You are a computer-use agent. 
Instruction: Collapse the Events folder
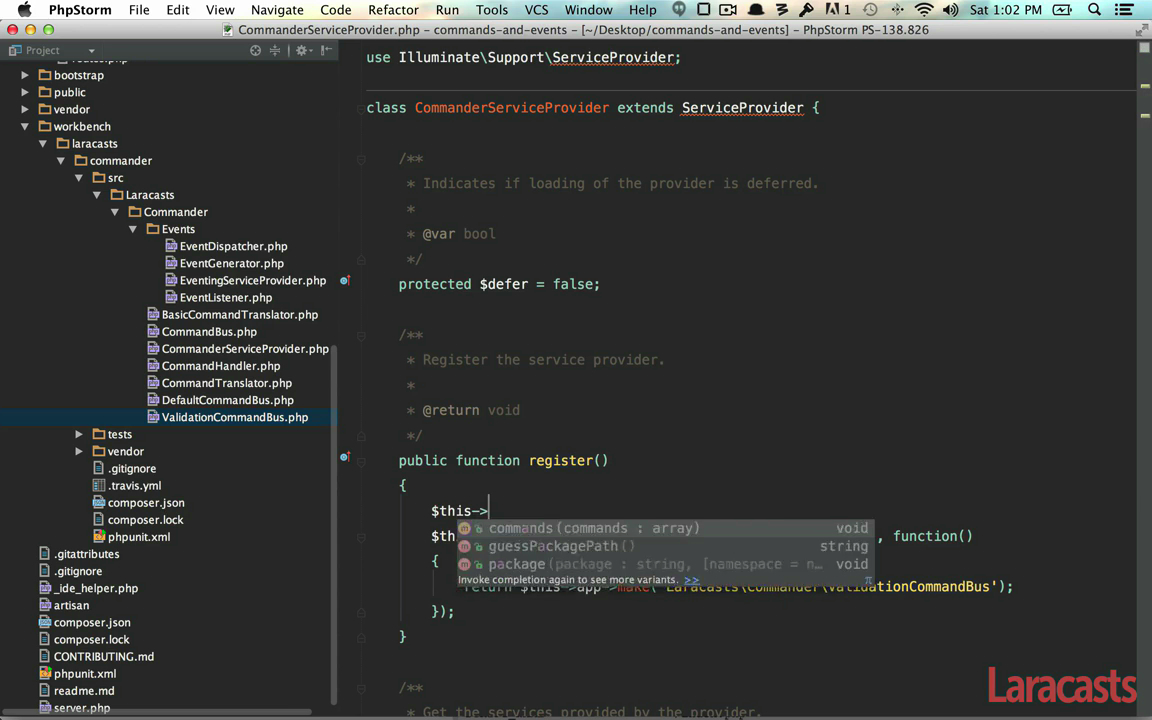pos(133,229)
